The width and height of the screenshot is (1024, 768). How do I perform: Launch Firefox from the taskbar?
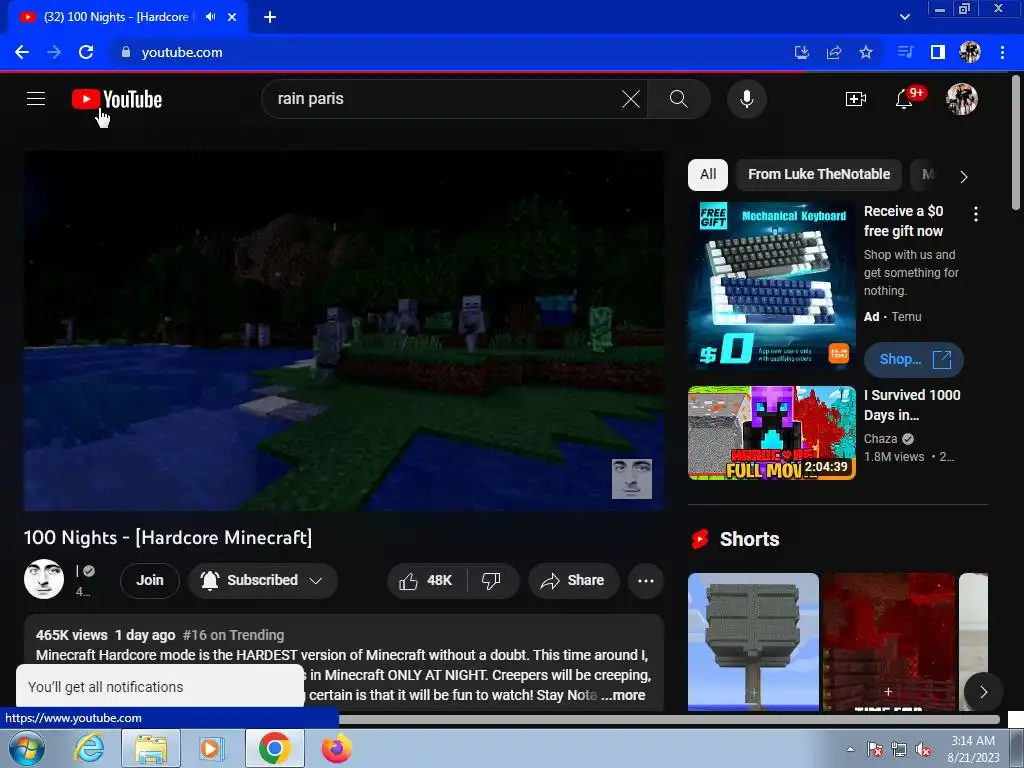(337, 748)
